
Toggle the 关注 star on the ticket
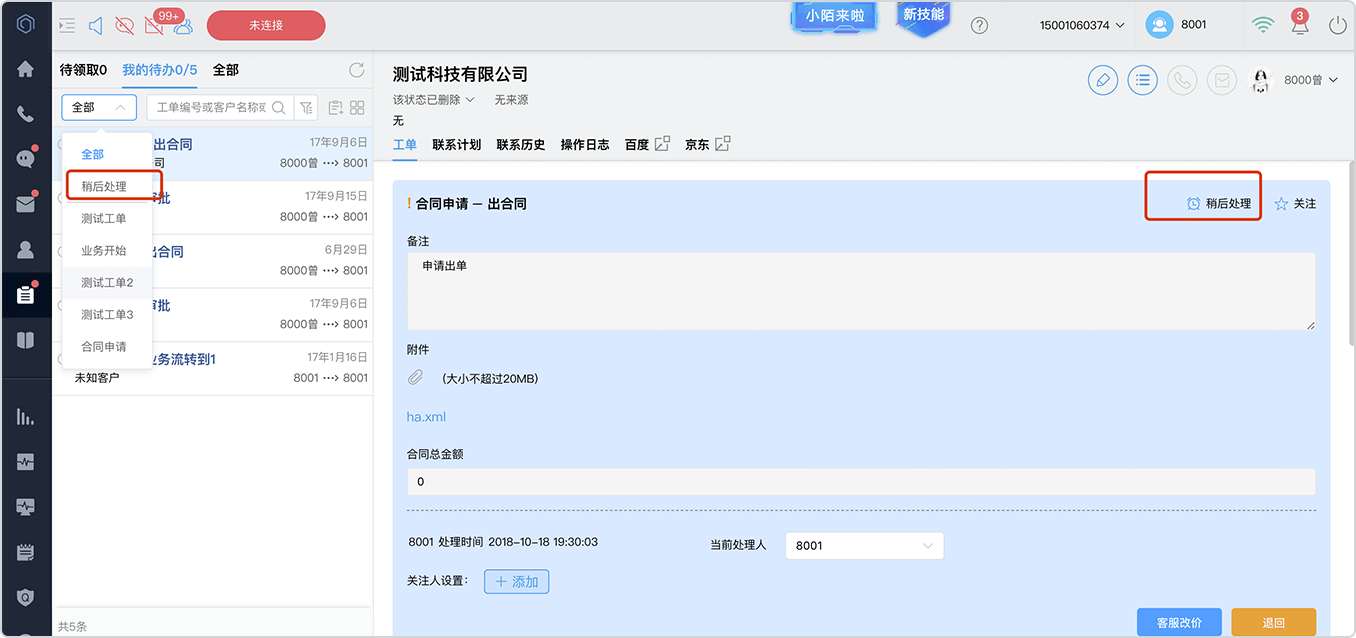[1295, 203]
